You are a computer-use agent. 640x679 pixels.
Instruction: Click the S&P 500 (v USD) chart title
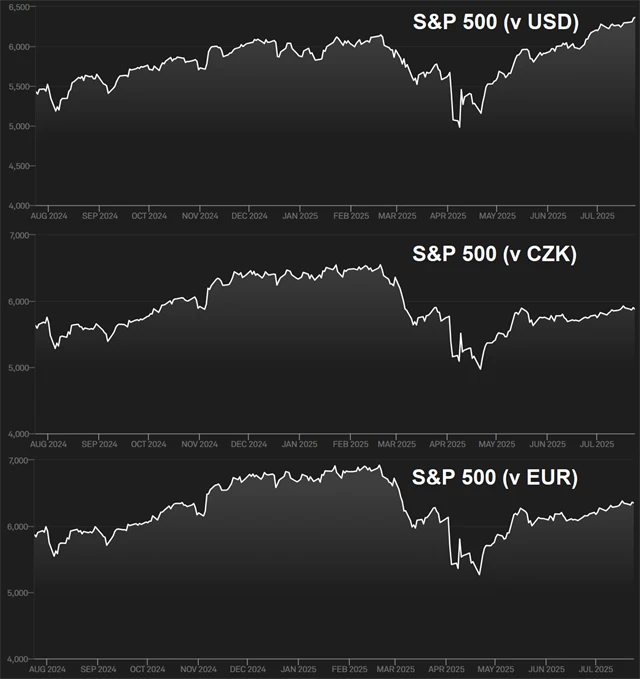[497, 23]
